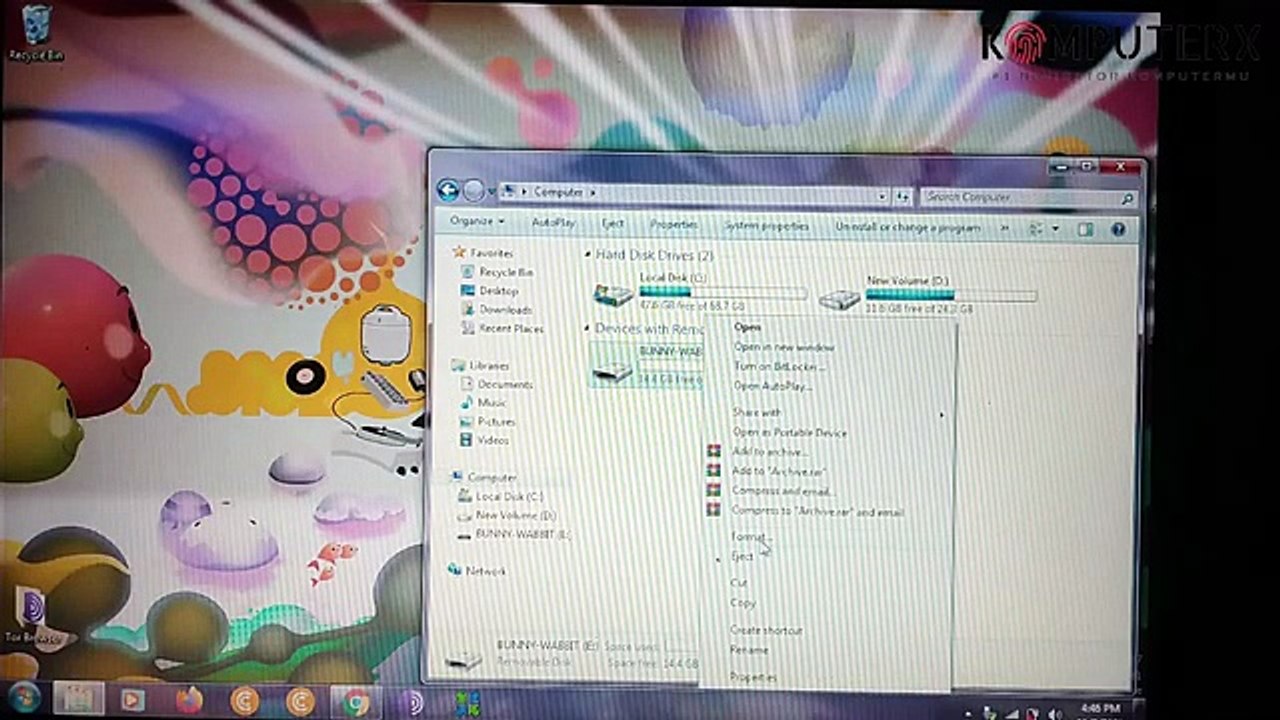Open Google Chrome from the taskbar
This screenshot has width=1280, height=720.
tap(356, 703)
